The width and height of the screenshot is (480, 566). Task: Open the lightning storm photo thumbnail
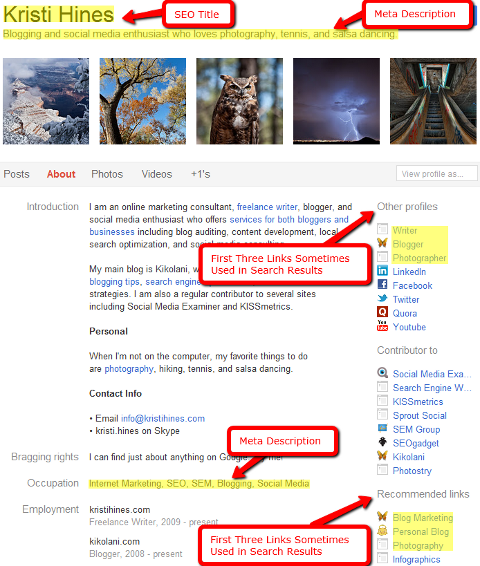coord(336,101)
